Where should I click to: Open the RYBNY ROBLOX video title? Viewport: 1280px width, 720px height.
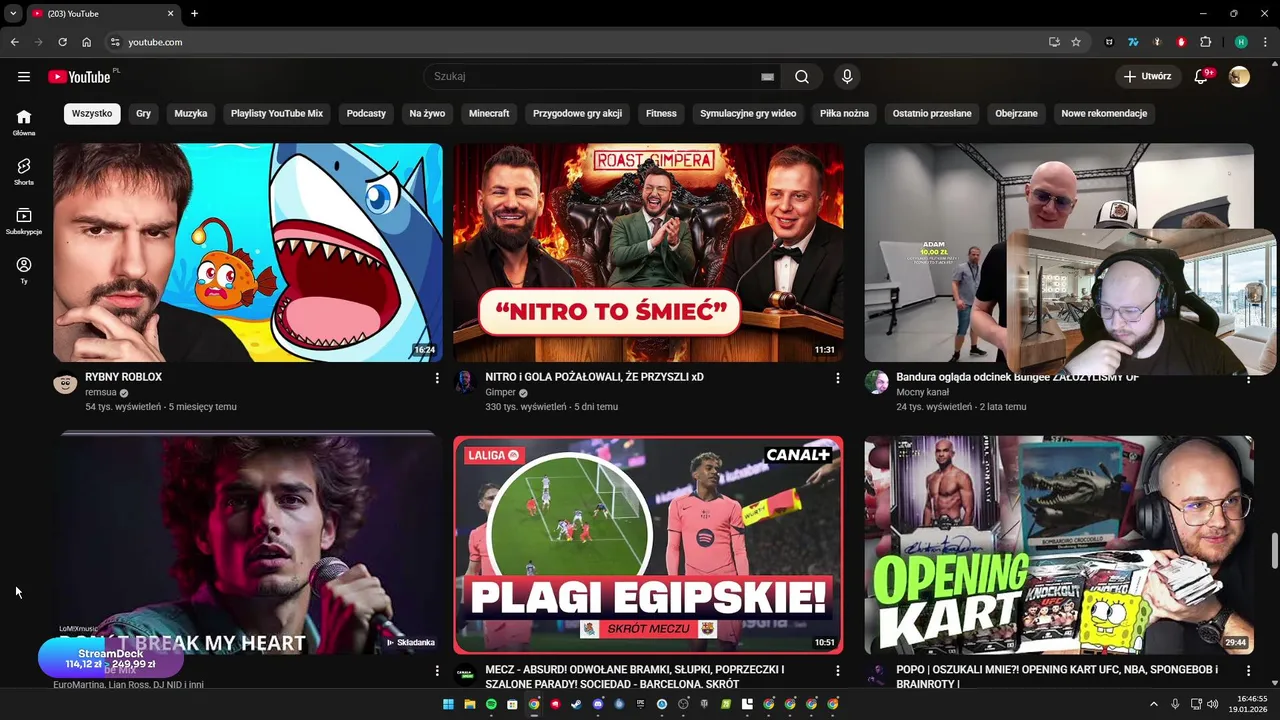[123, 377]
